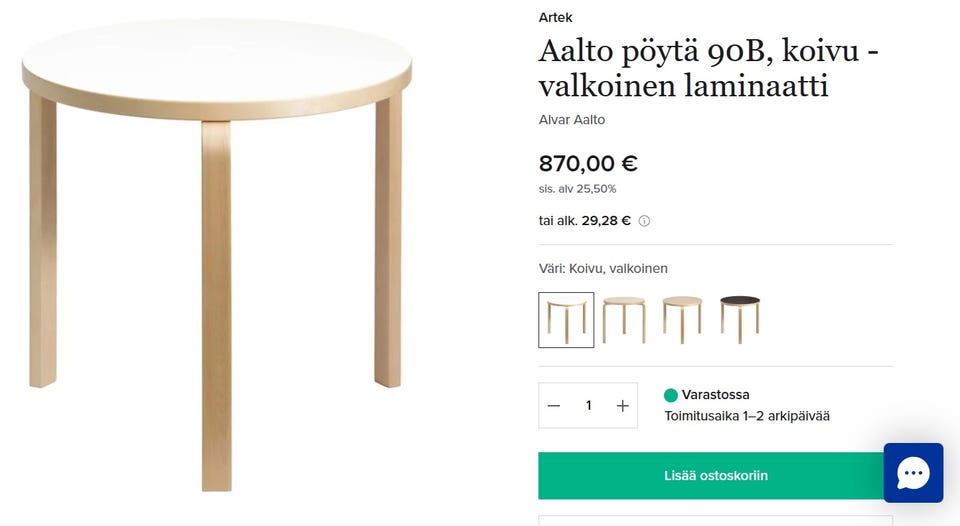This screenshot has height=526, width=960.
Task: Click the 'tai alk. 29,28 €' financing text
Action: (585, 221)
